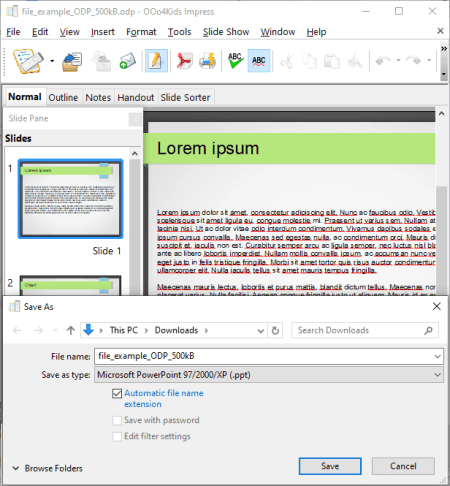Click the Document as E-mail icon
The image size is (450, 486).
128,61
